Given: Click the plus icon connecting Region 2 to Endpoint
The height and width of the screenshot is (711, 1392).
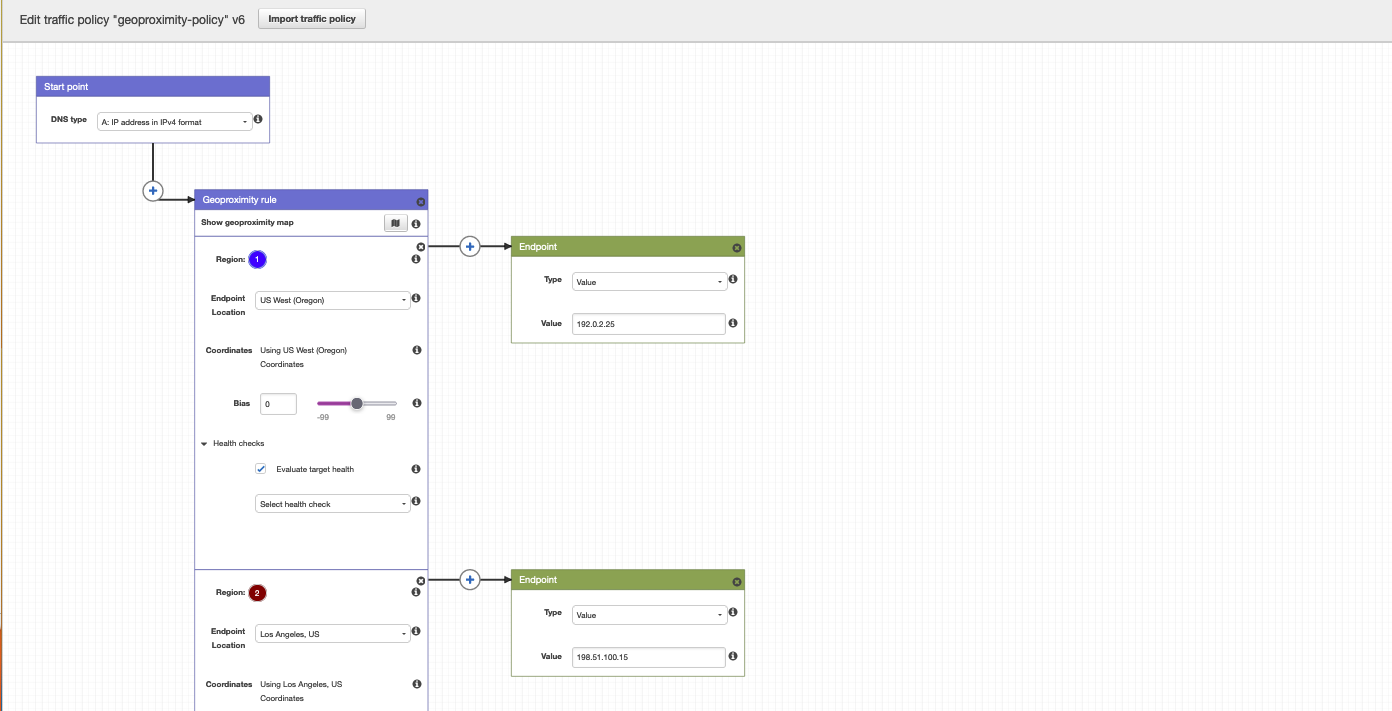Looking at the screenshot, I should (469, 578).
